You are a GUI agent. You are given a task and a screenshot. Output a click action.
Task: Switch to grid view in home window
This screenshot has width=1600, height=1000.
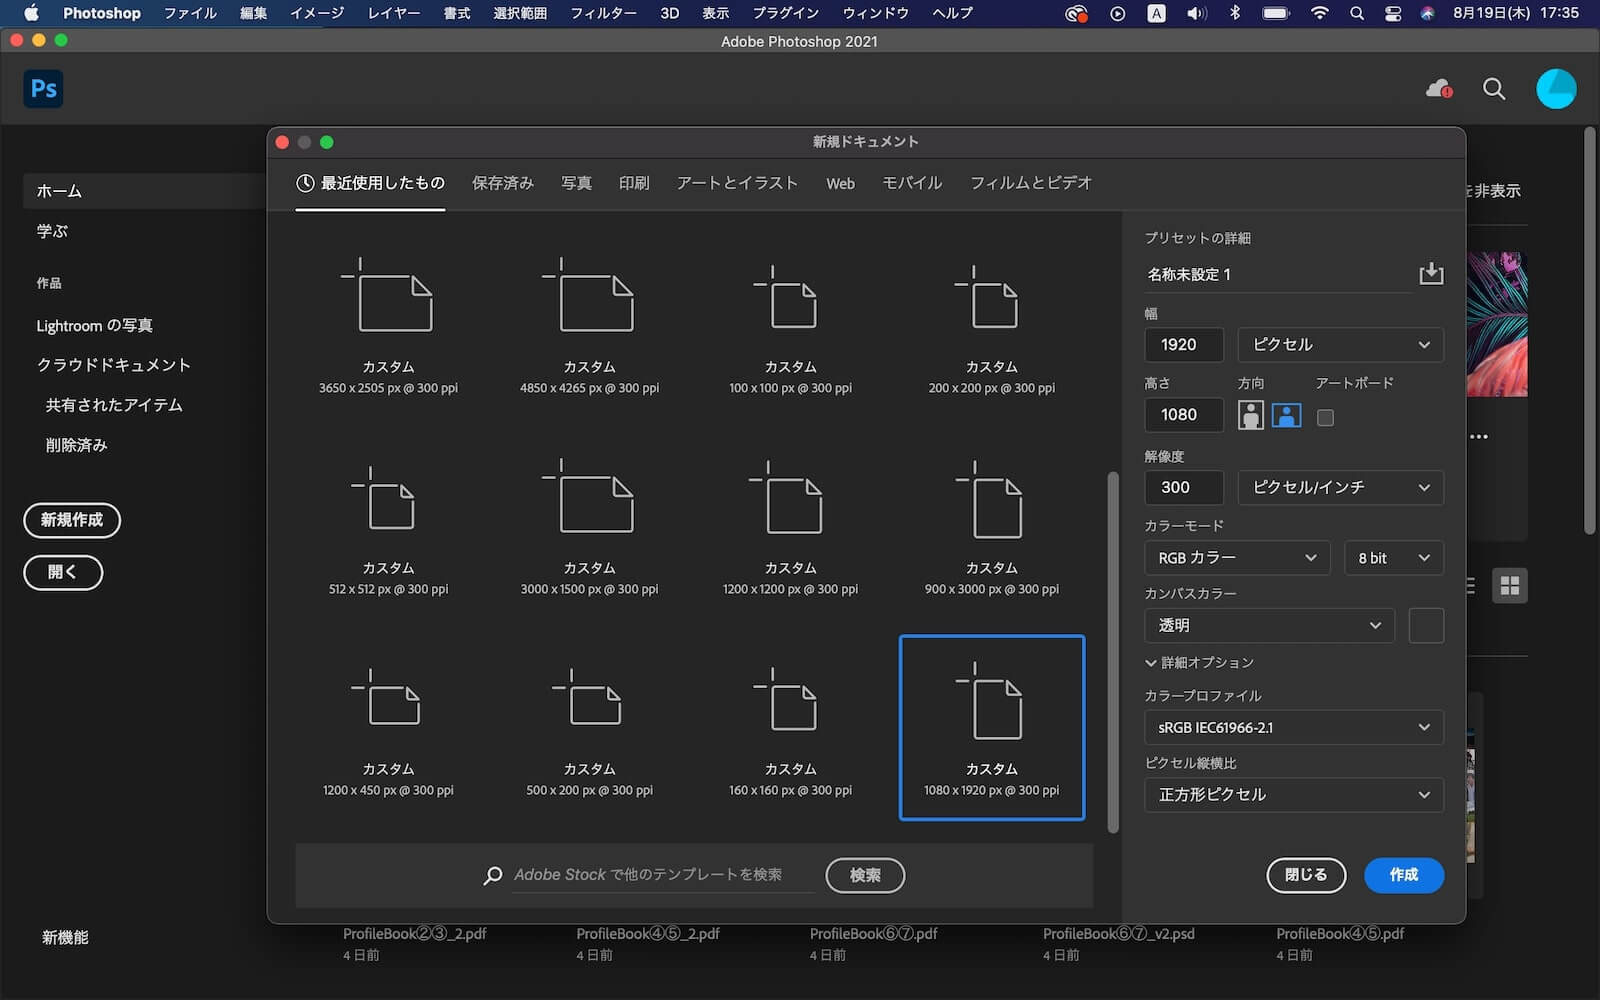coord(1510,585)
